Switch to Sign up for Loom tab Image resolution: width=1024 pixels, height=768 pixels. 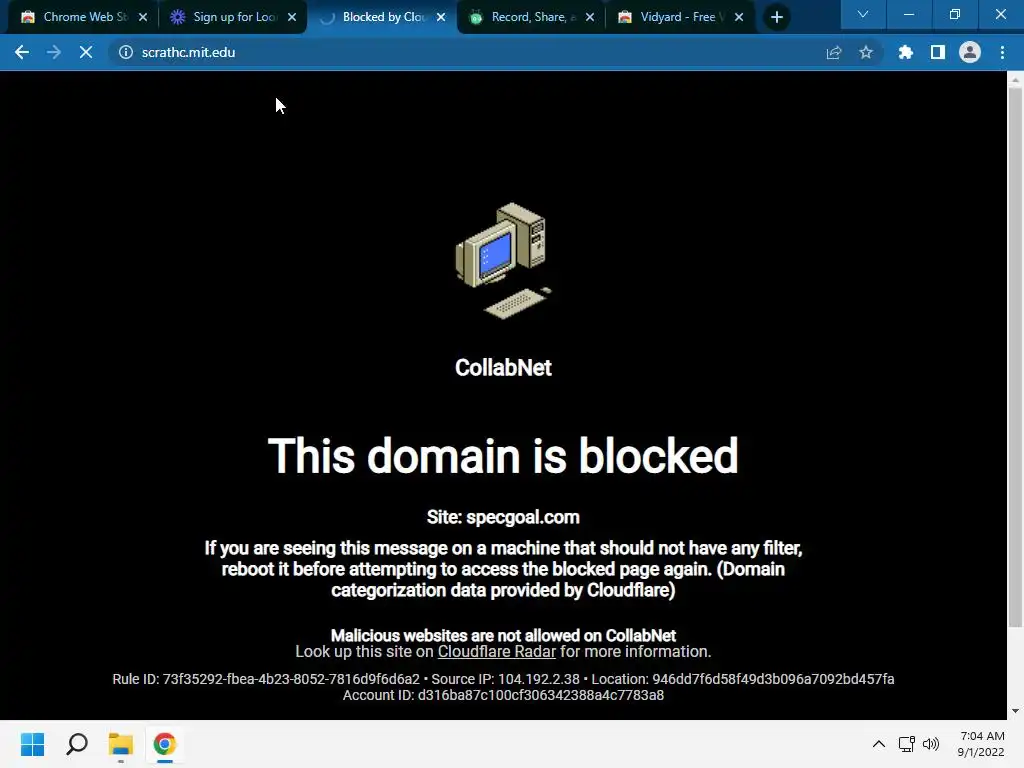tap(232, 17)
